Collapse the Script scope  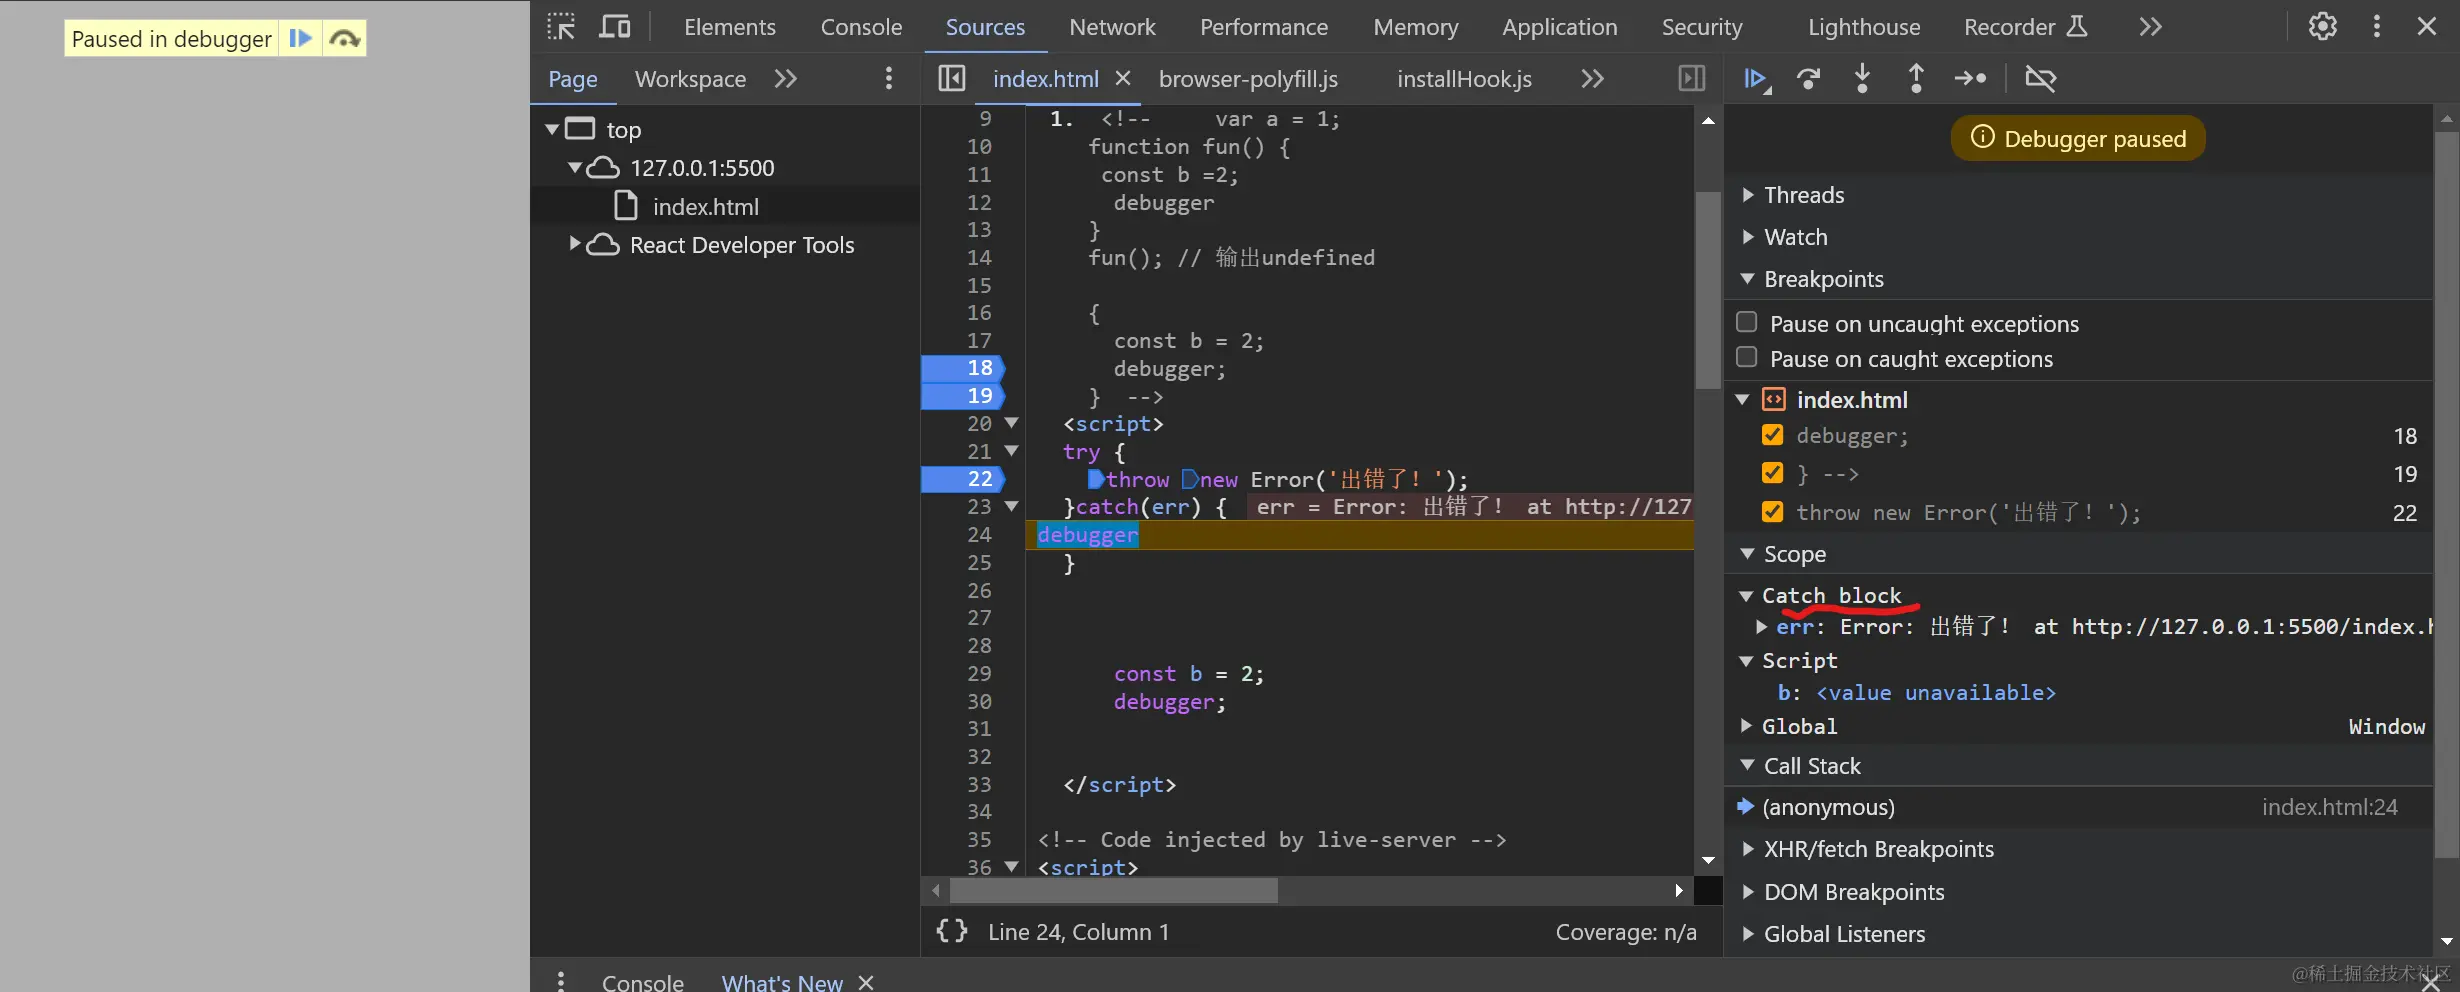(x=1746, y=661)
